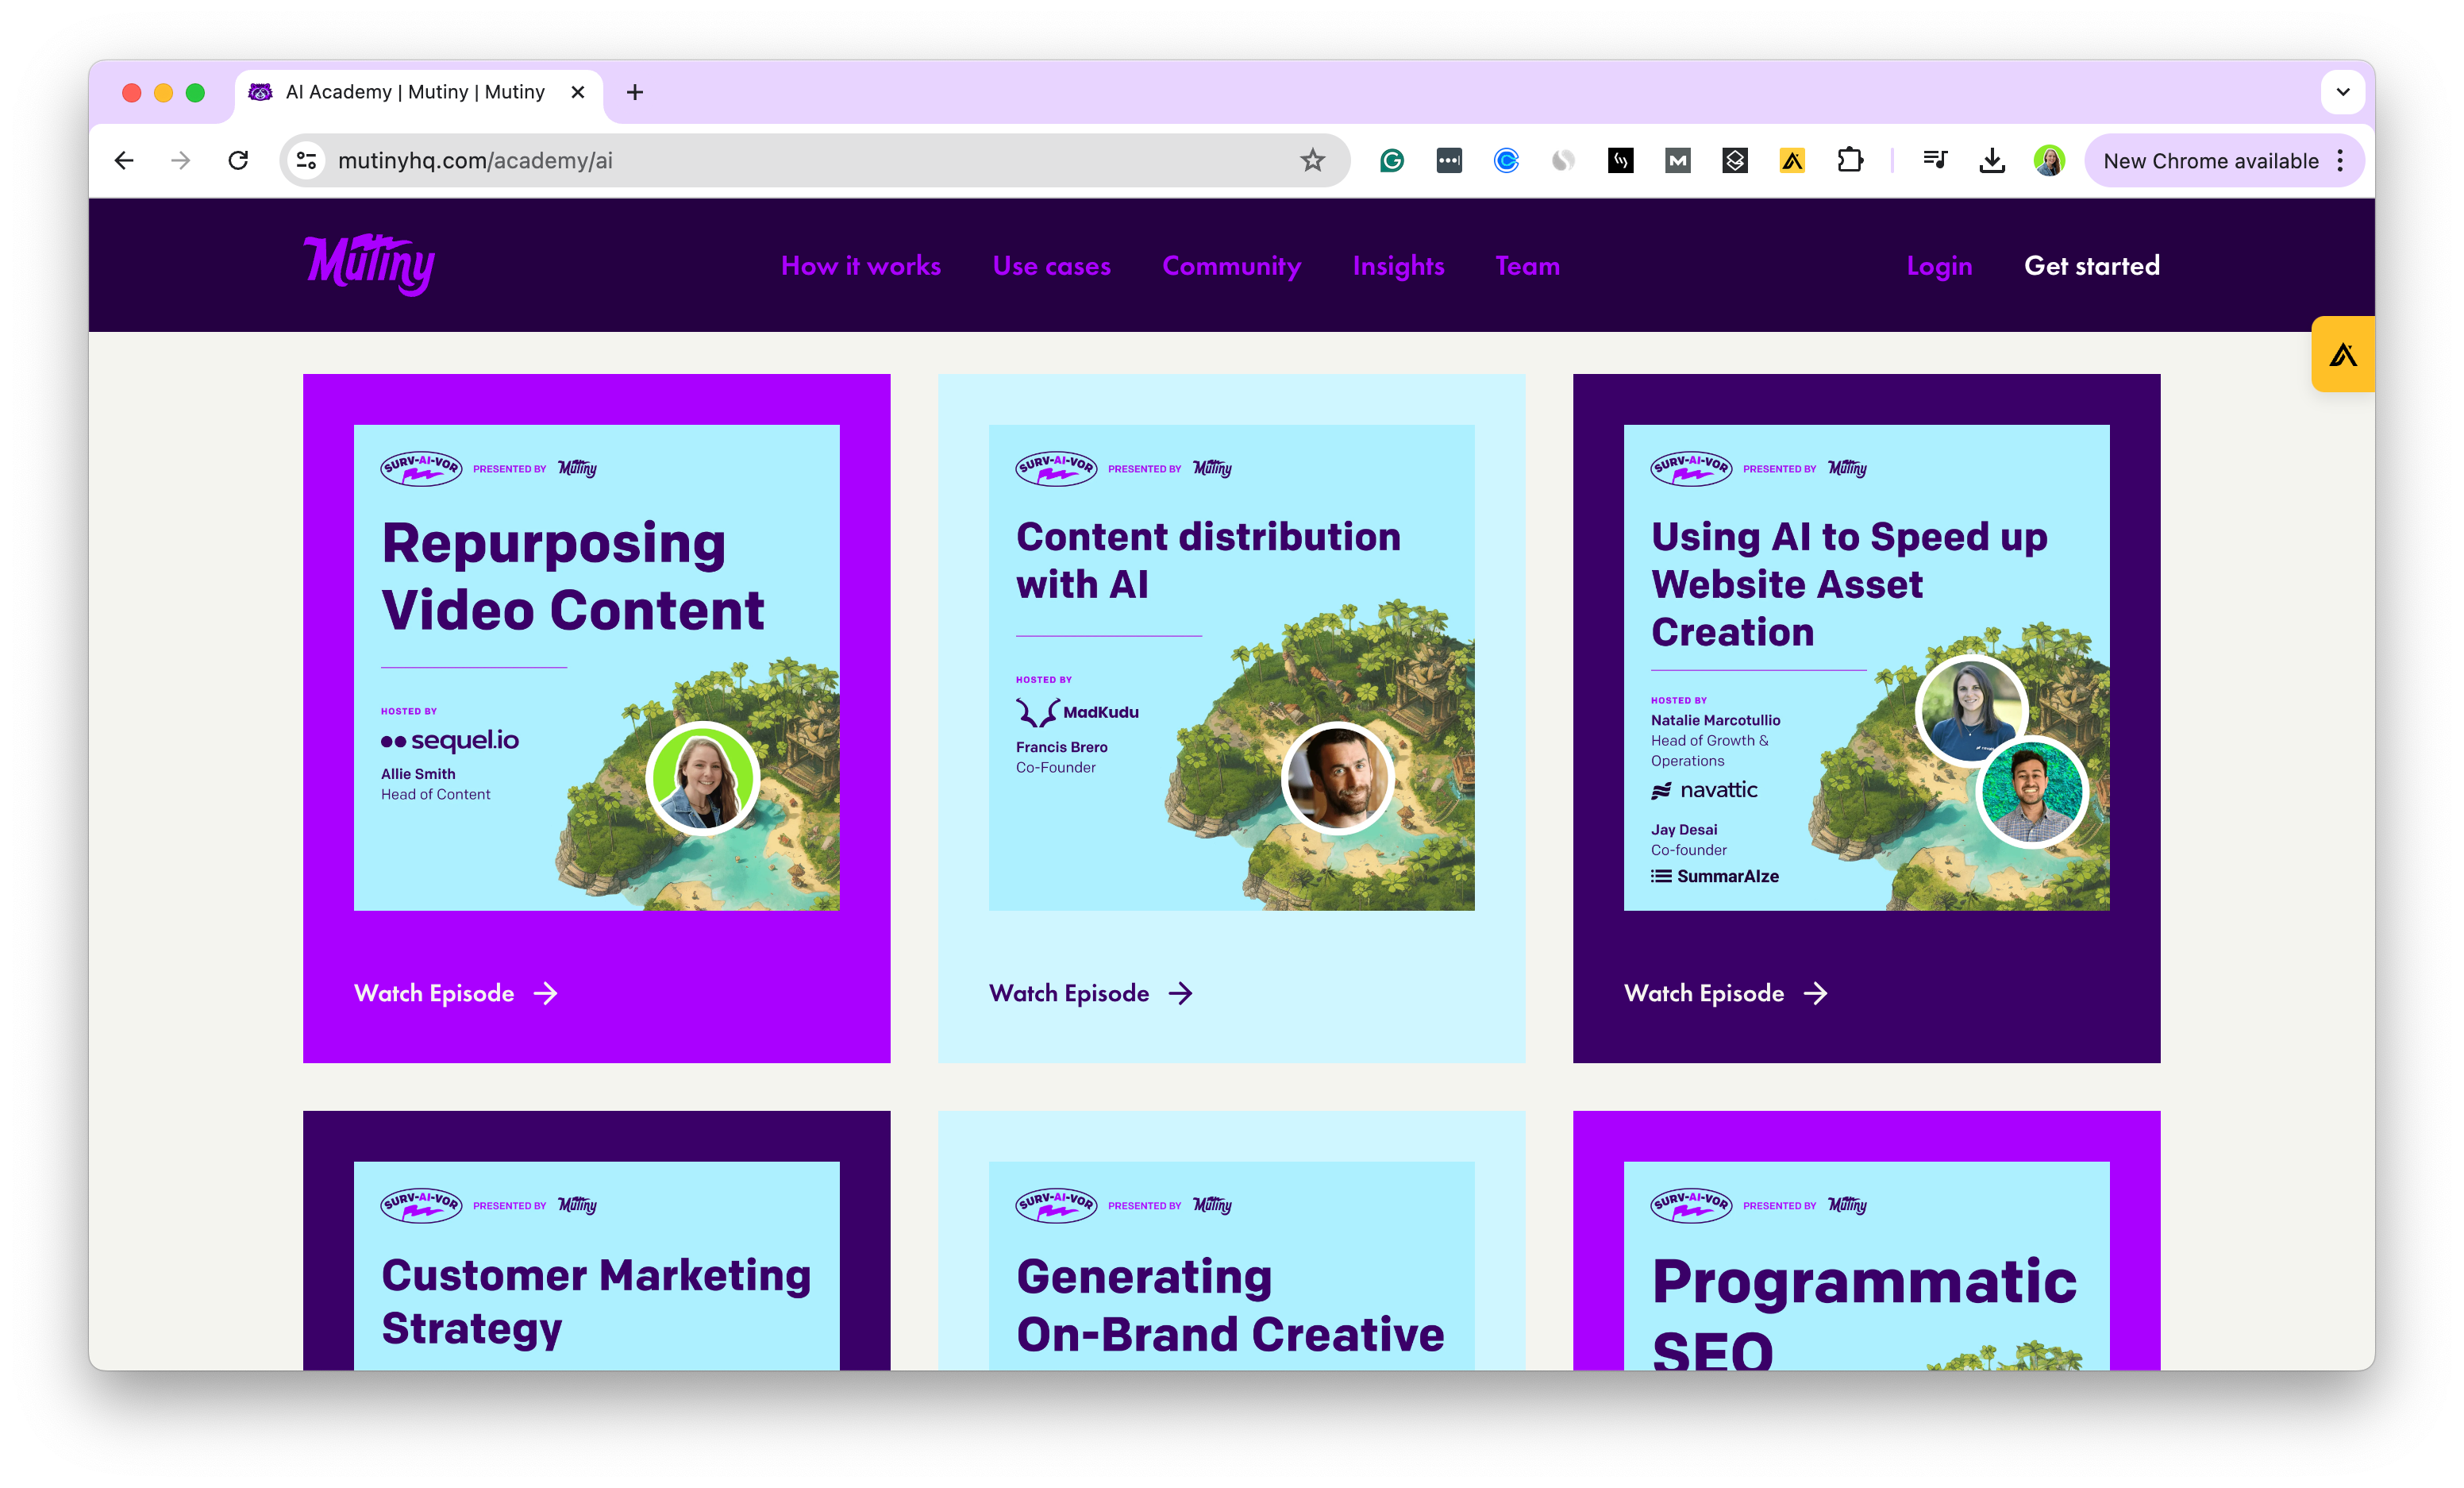Close the AI Academy tab

tap(577, 92)
